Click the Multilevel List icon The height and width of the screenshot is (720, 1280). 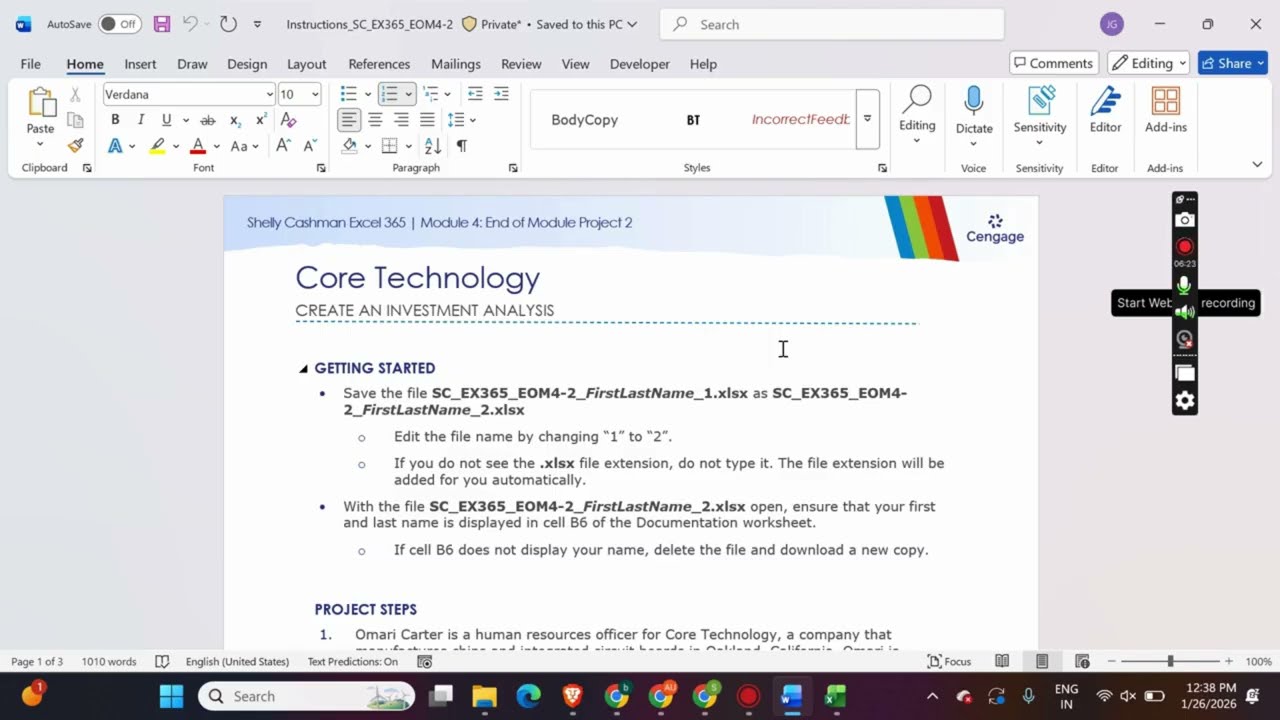[x=430, y=94]
